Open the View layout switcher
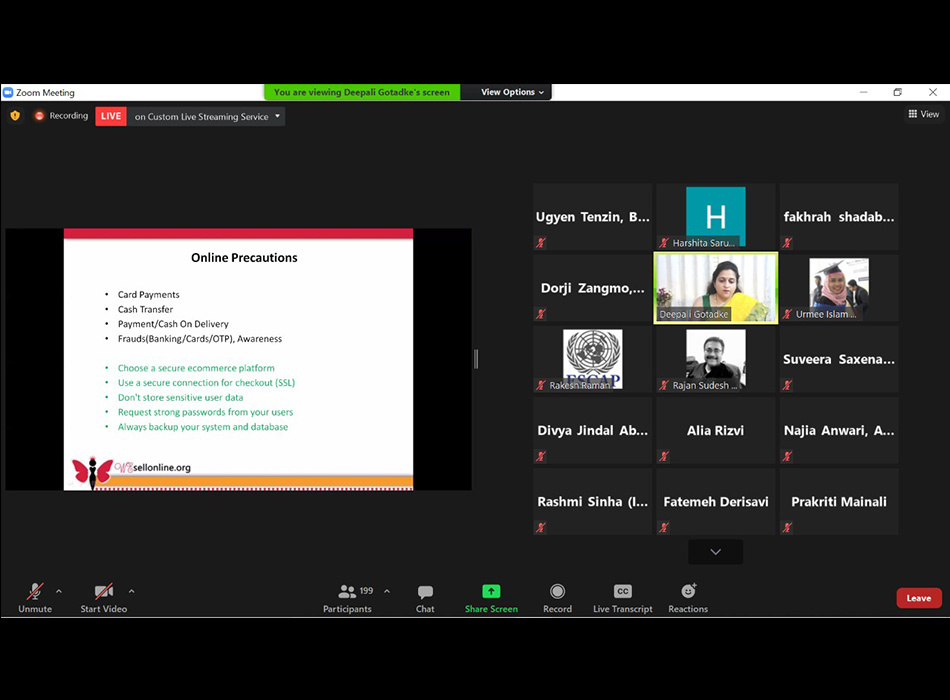Image resolution: width=950 pixels, height=700 pixels. (x=923, y=114)
